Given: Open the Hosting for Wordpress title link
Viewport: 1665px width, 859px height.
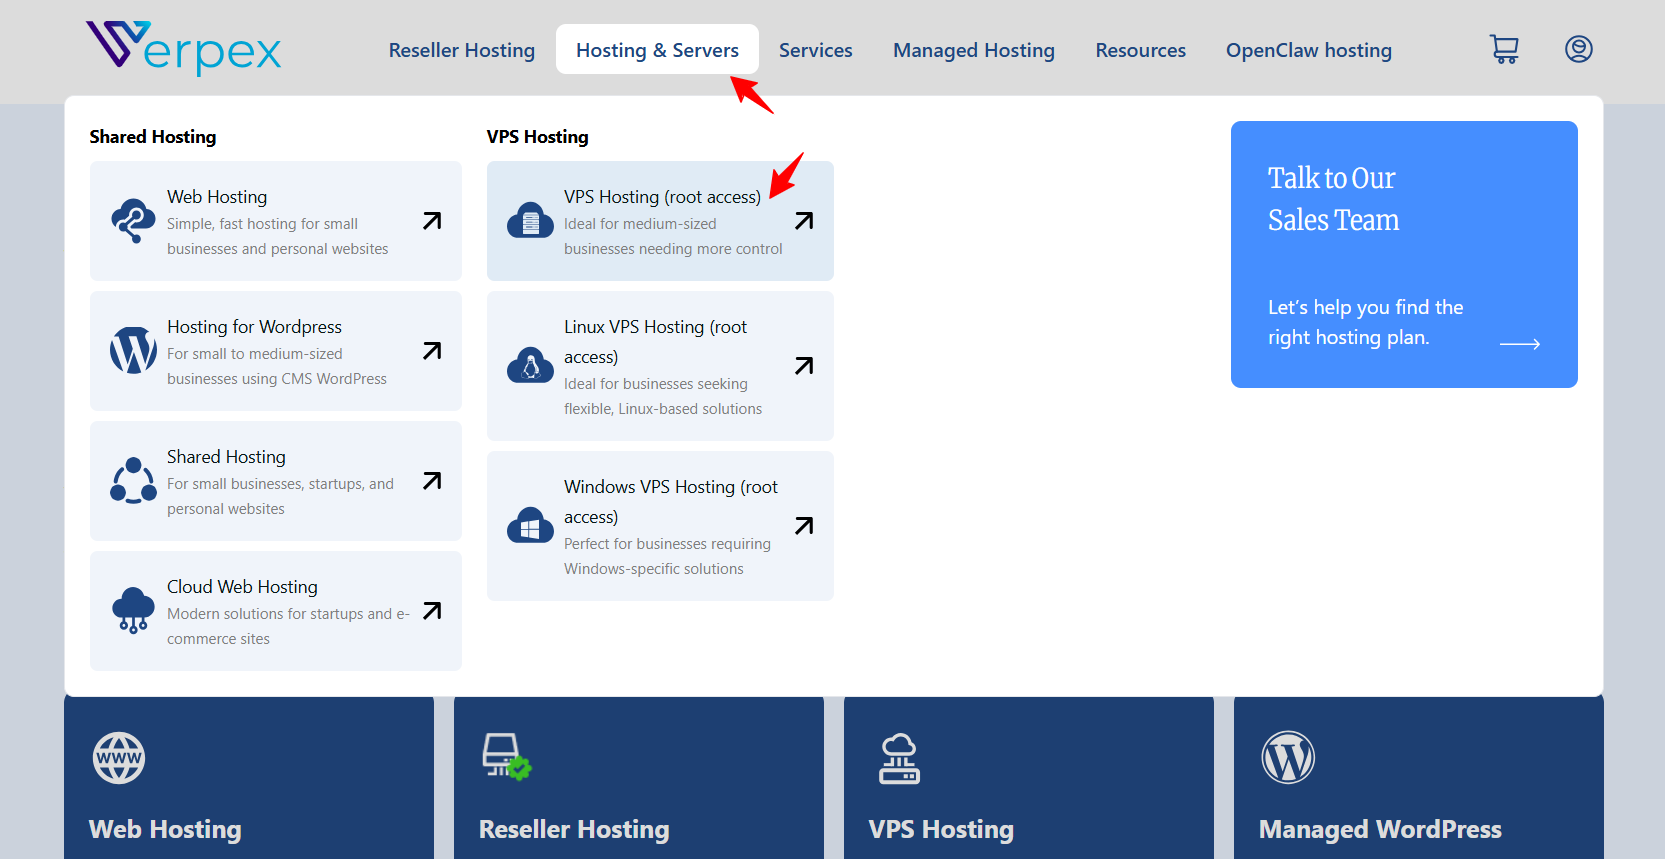Looking at the screenshot, I should tap(254, 327).
